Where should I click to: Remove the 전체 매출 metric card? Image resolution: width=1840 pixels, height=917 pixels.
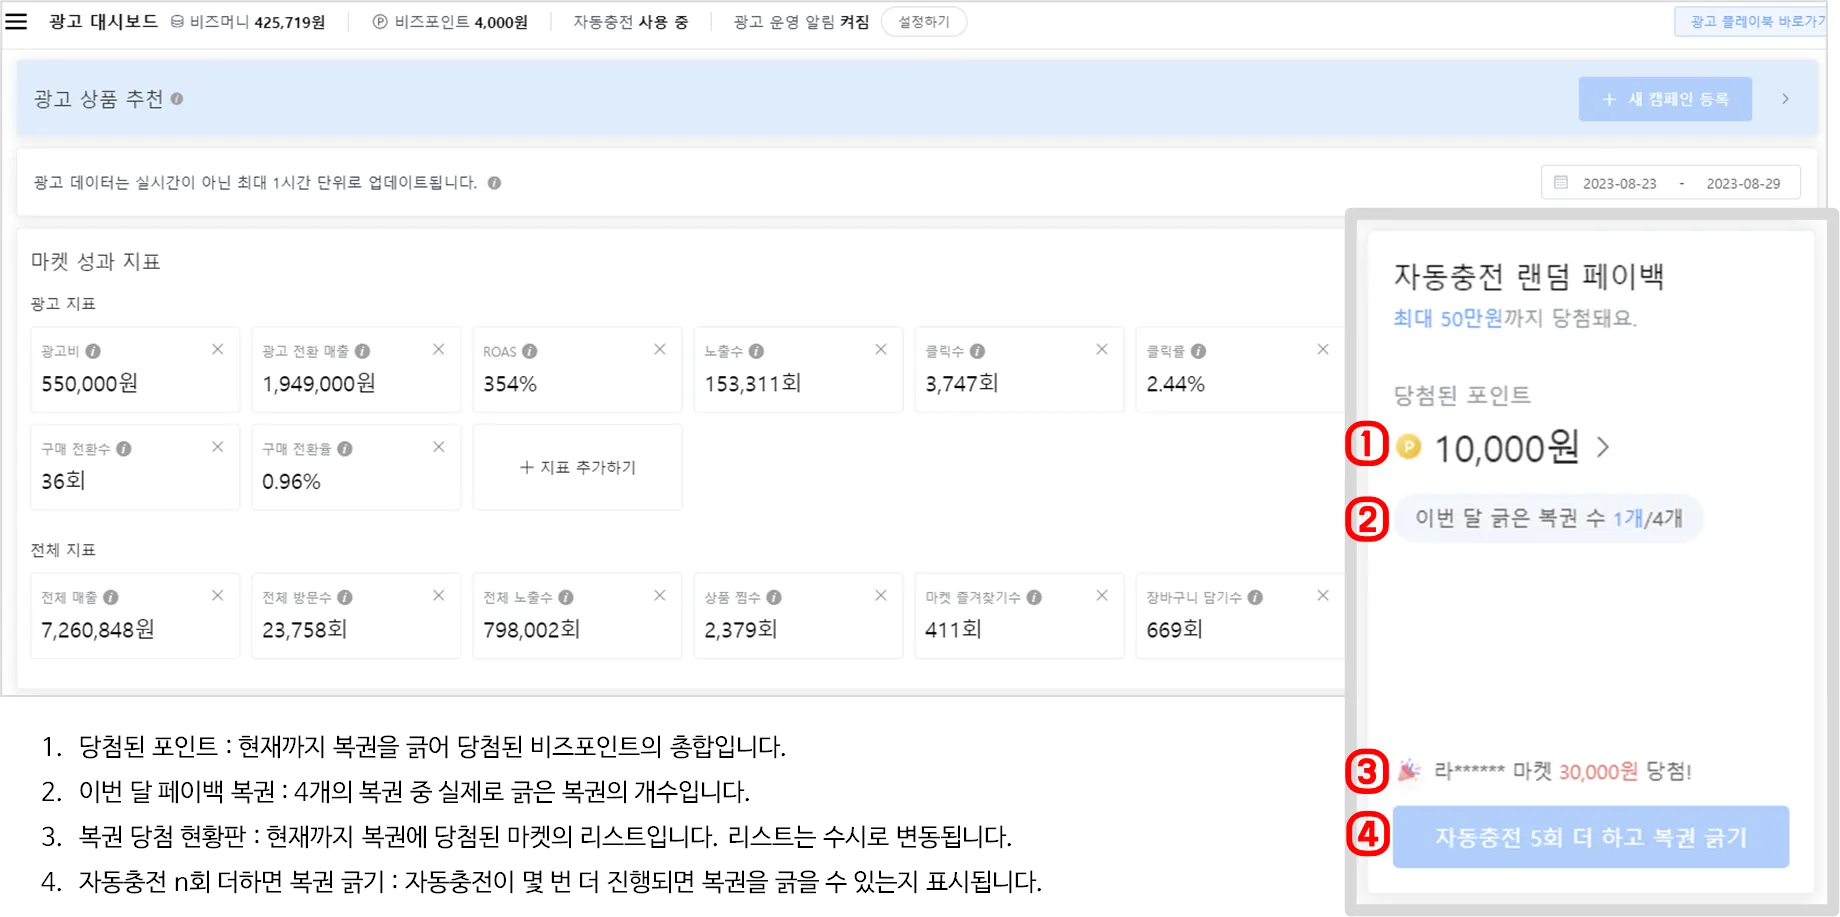pyautogui.click(x=217, y=595)
